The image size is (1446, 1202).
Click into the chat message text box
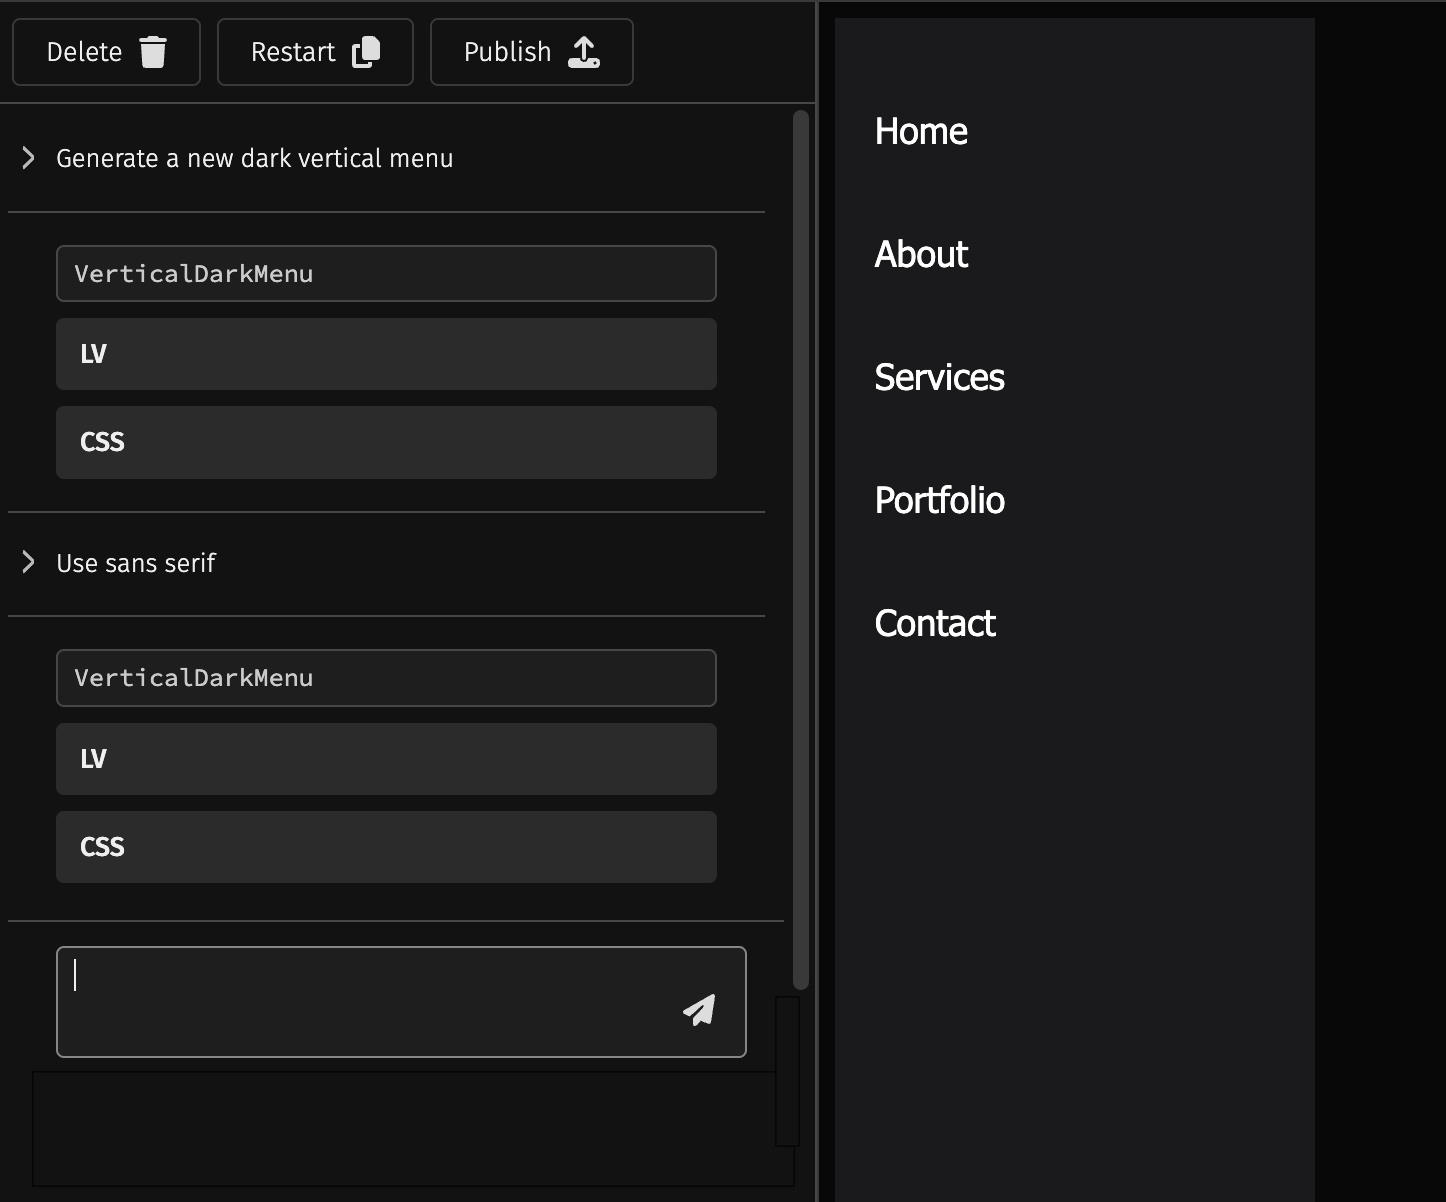(370, 1002)
